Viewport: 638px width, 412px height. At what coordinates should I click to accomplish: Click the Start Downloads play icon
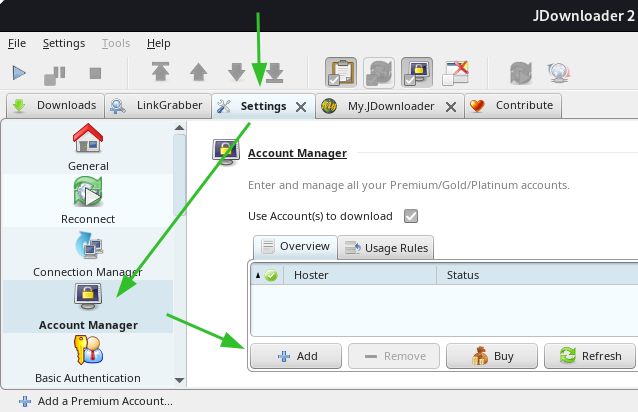(18, 72)
